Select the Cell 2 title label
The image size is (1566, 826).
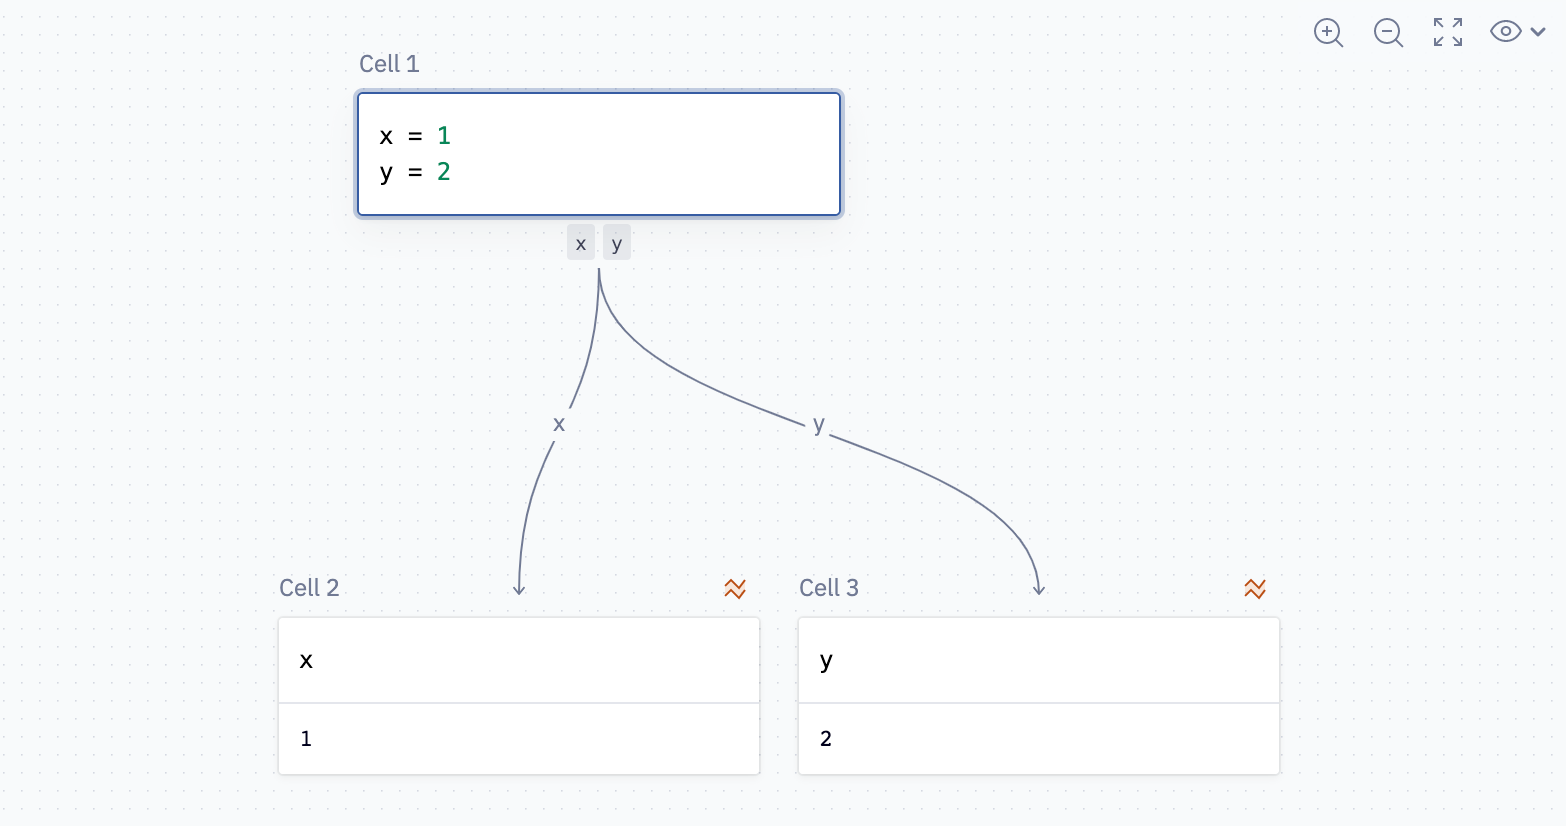(309, 588)
